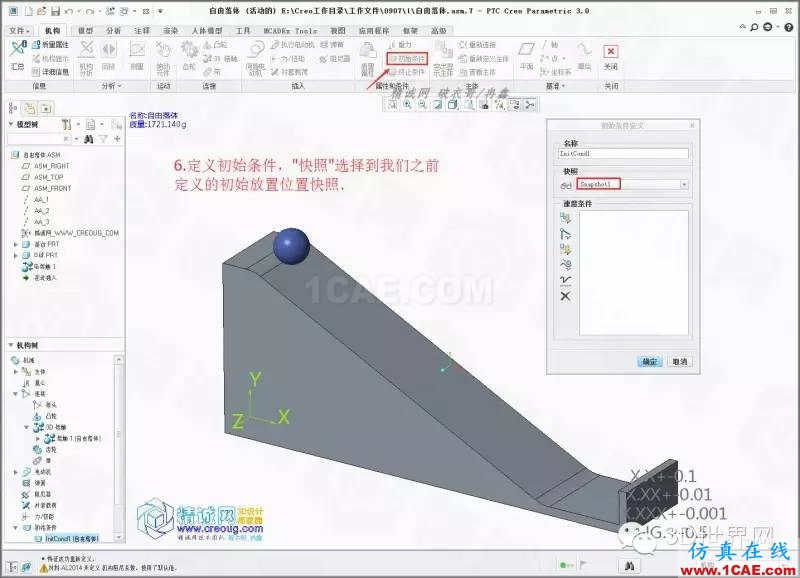Expand the 基台.PRT node in model tree

point(15,243)
